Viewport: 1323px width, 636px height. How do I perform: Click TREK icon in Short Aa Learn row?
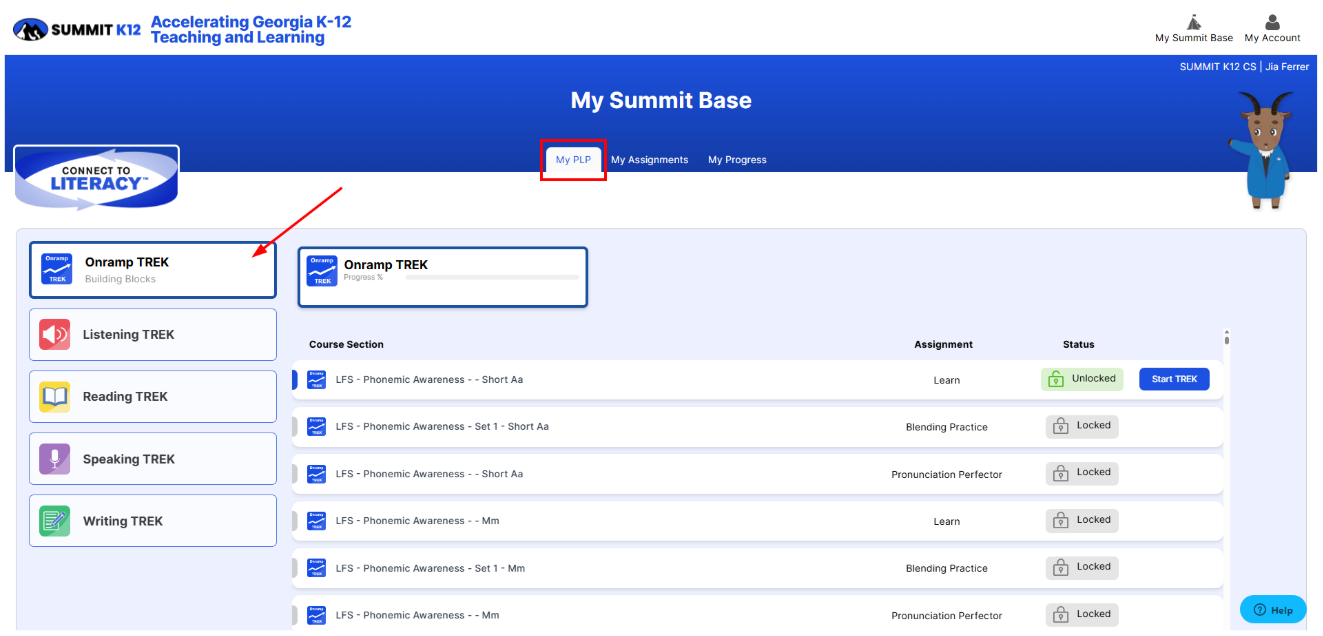316,380
